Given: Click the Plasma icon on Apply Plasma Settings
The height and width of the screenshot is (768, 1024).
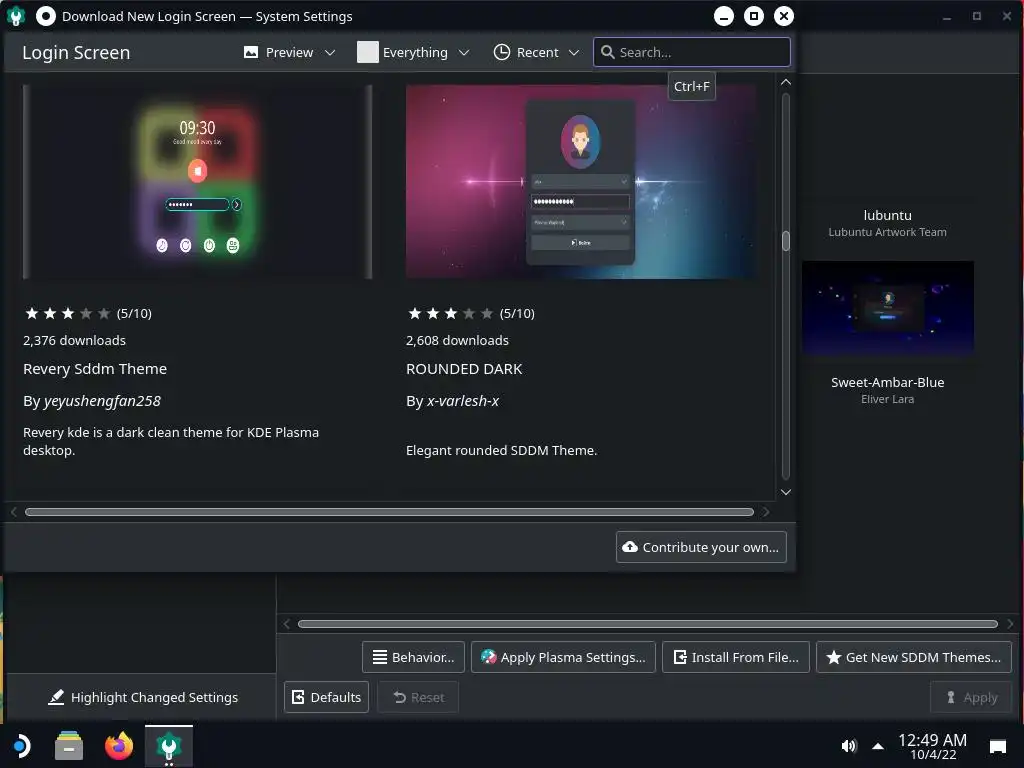Looking at the screenshot, I should tap(488, 657).
